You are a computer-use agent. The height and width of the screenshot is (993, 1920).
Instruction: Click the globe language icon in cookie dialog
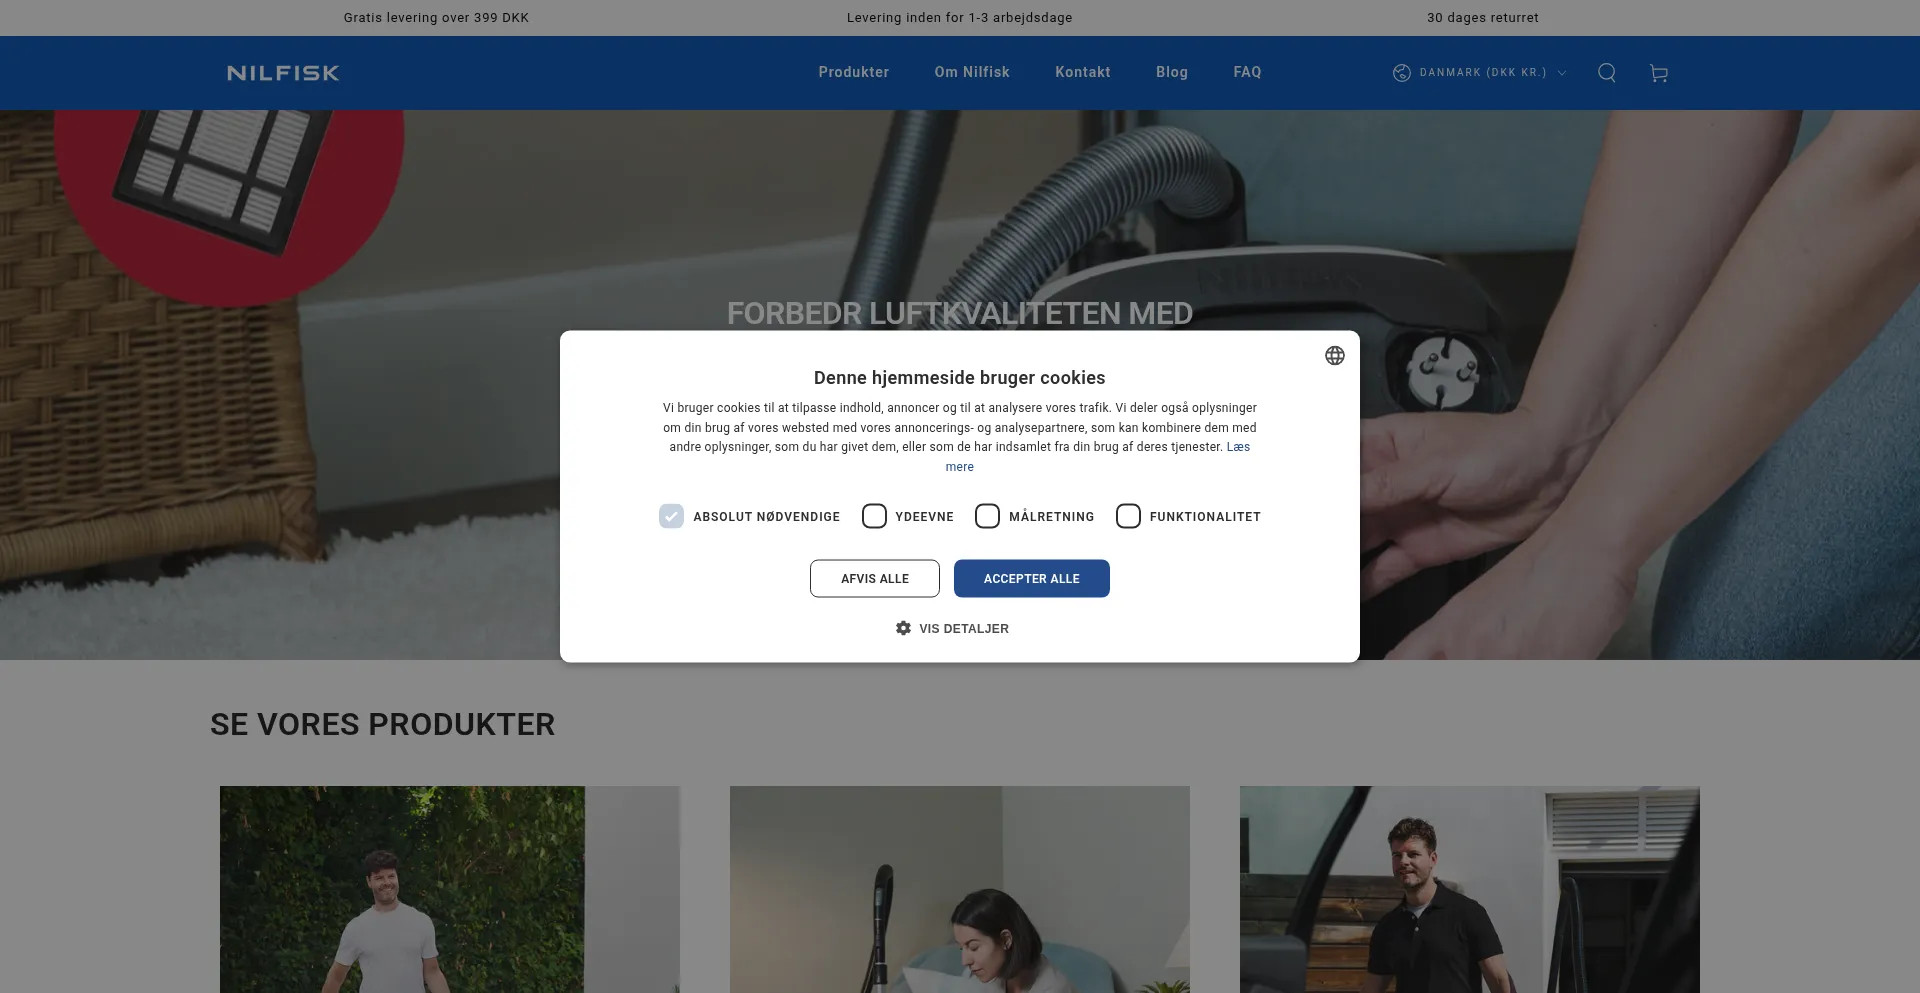1334,356
